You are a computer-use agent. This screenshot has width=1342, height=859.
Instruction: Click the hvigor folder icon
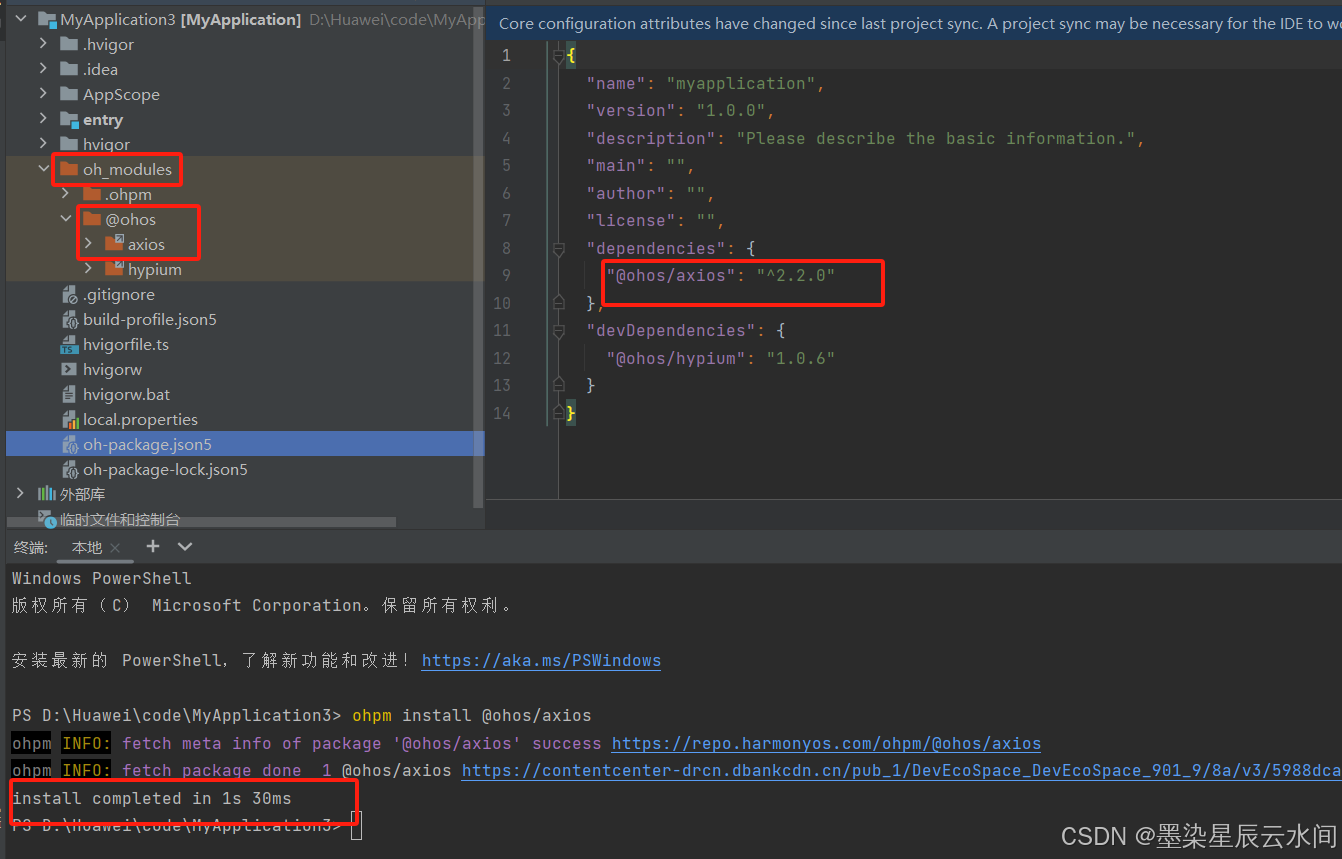69,144
